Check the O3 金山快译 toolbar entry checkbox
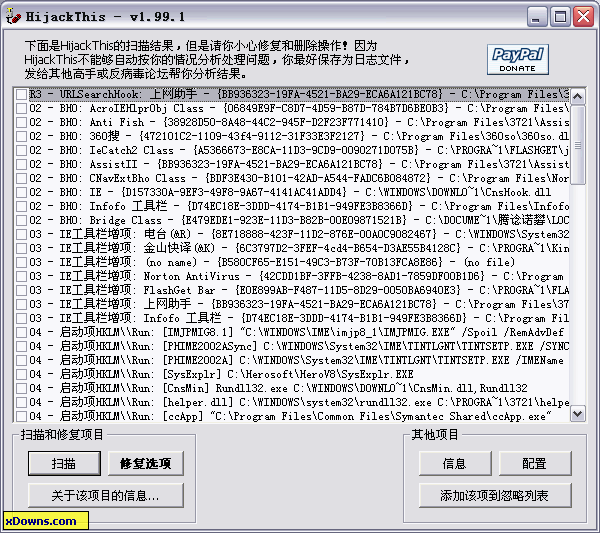This screenshot has height=533, width=600. (x=21, y=248)
